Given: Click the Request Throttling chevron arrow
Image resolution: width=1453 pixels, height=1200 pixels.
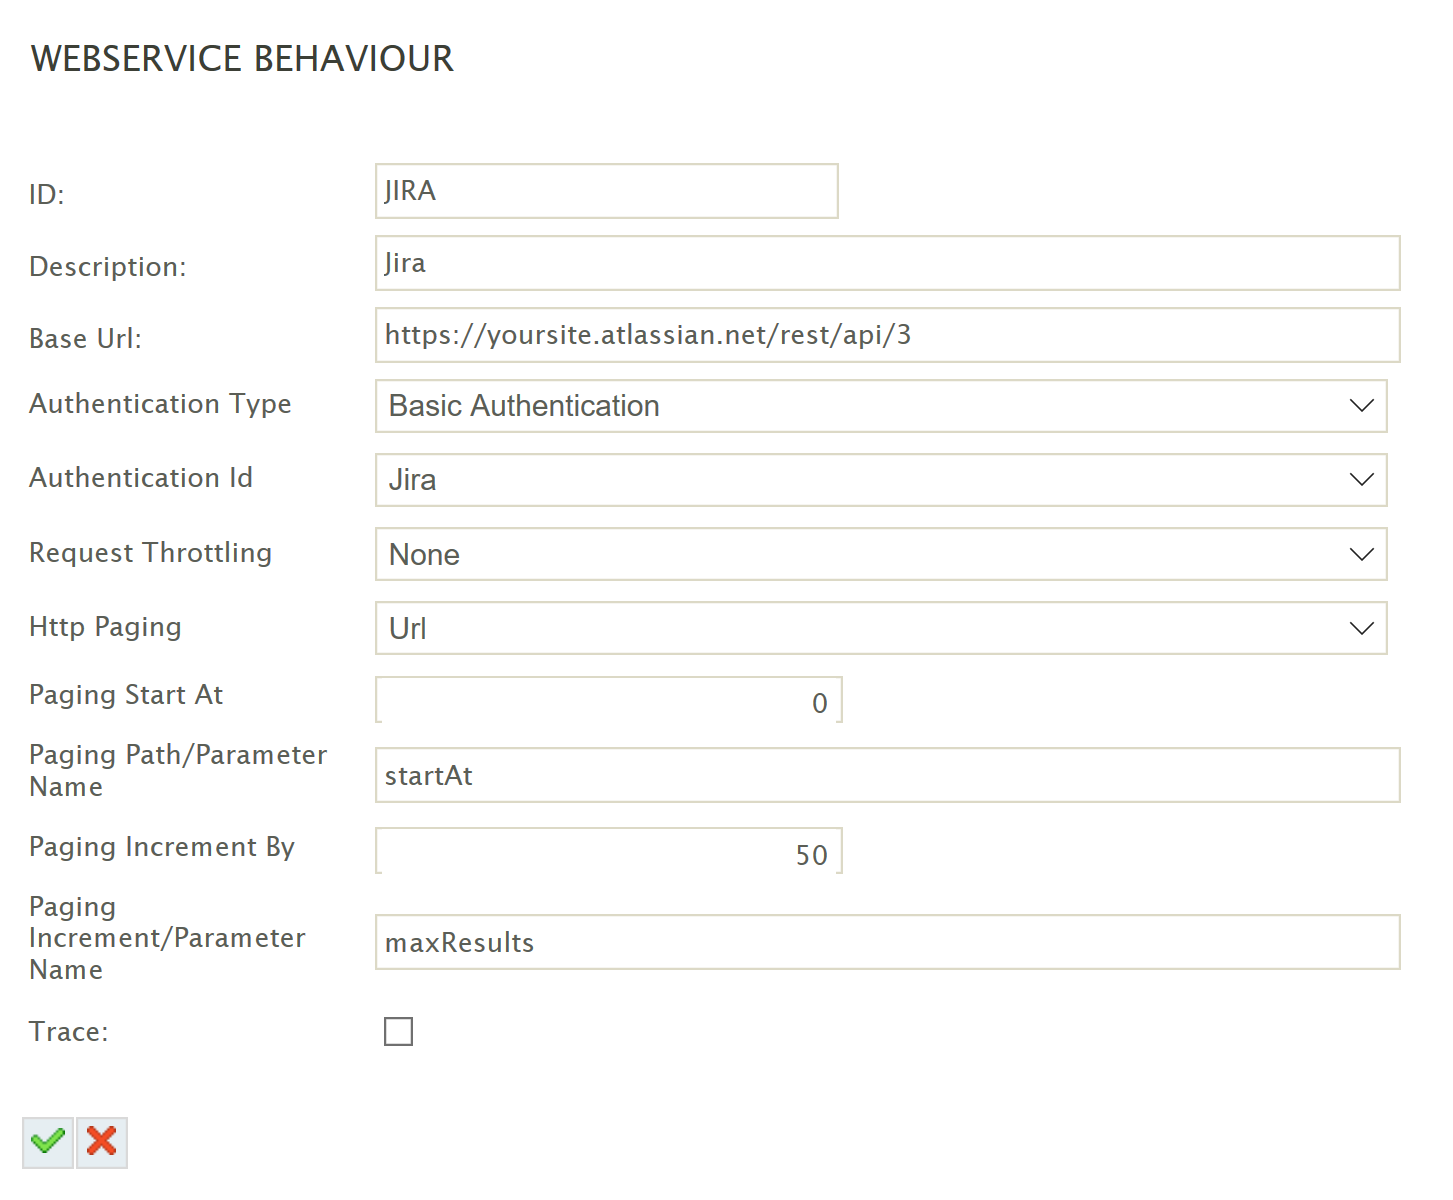Looking at the screenshot, I should coord(1361,554).
